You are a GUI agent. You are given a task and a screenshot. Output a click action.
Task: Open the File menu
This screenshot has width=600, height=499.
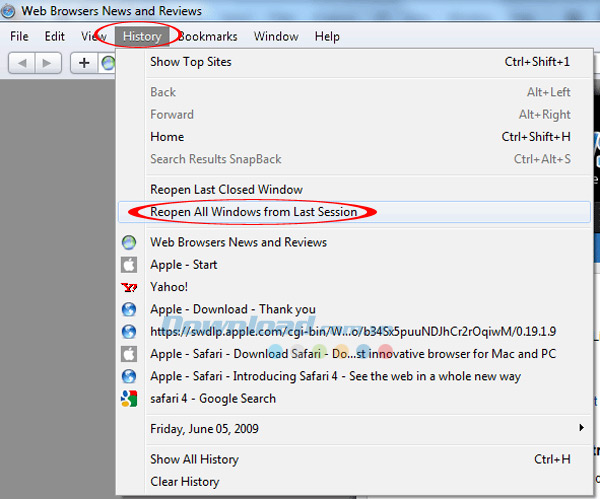tap(19, 36)
